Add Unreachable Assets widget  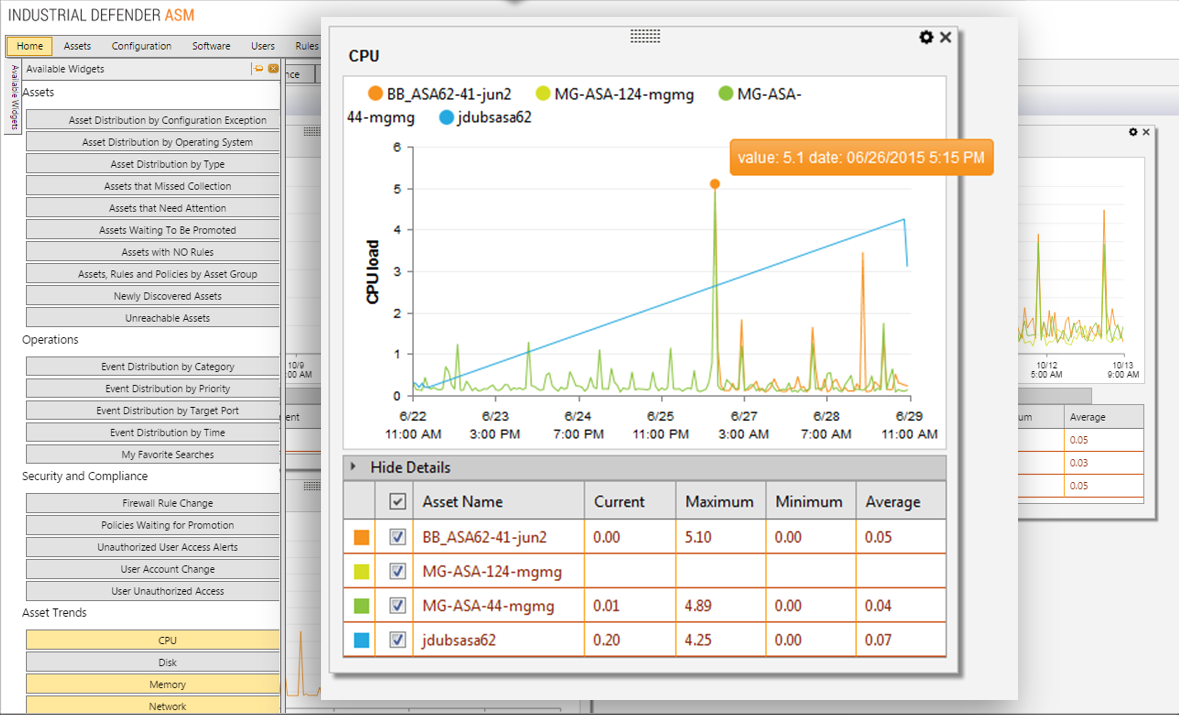tap(153, 317)
